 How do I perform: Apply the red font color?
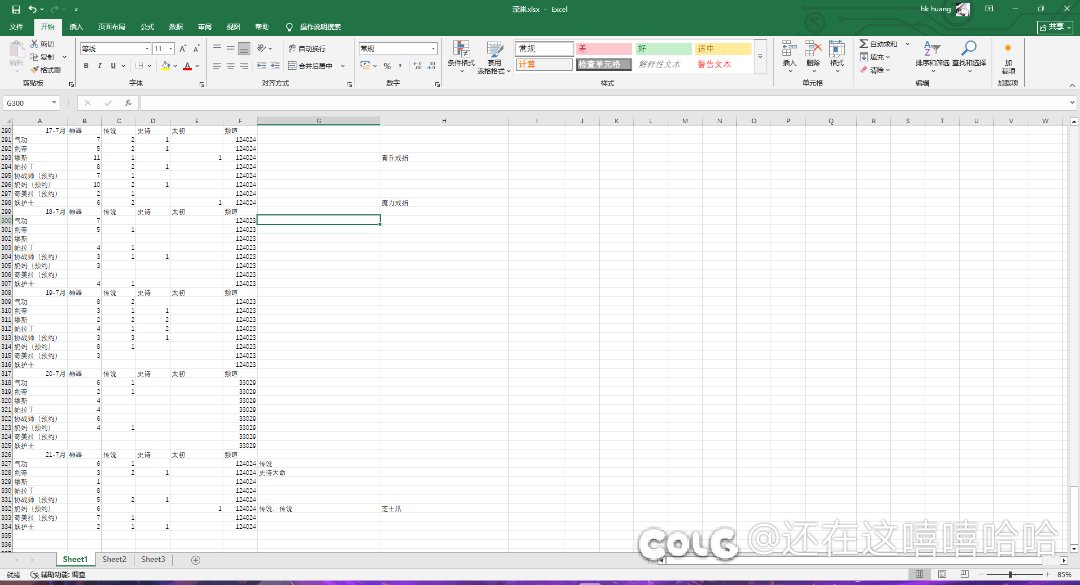pyautogui.click(x=187, y=66)
